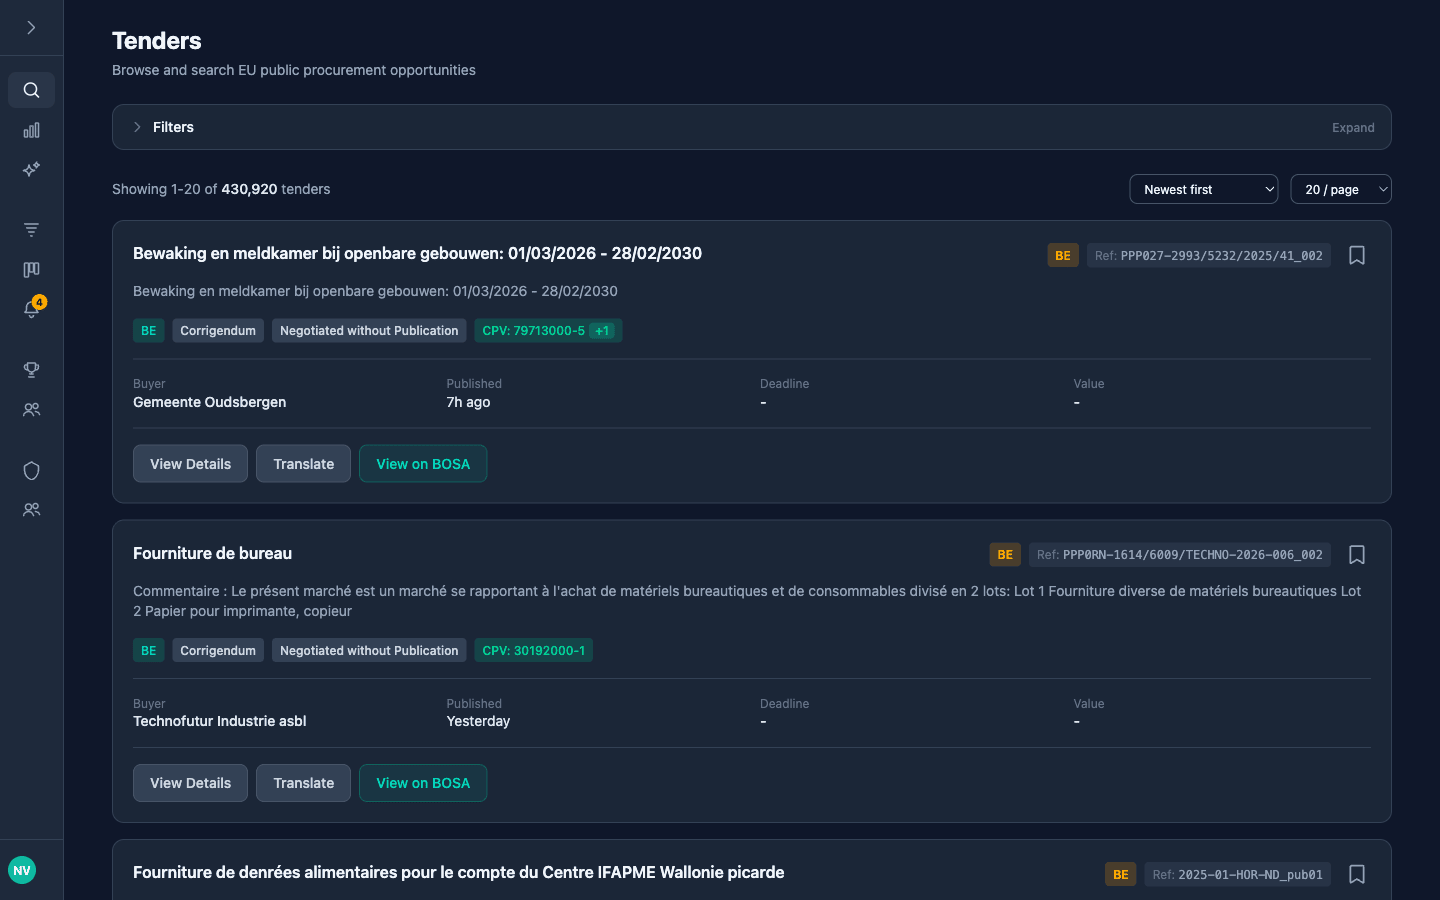Open the filter icon in the sidebar

coord(31,229)
